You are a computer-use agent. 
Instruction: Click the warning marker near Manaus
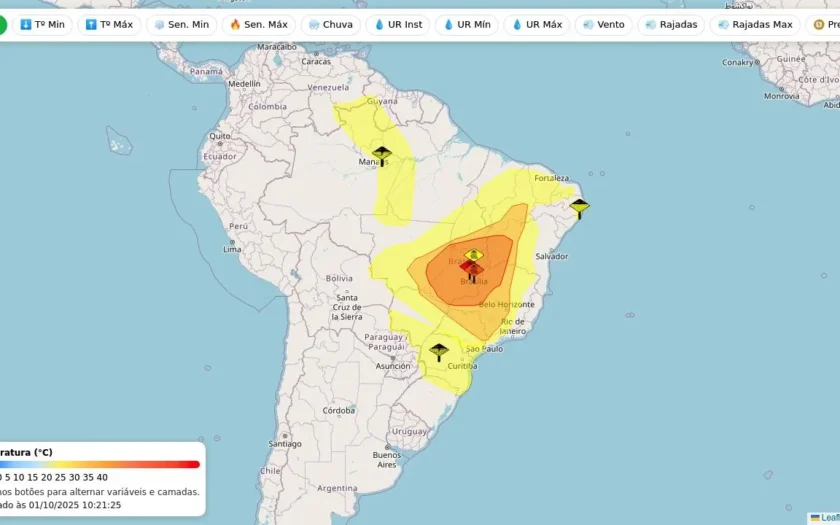[x=381, y=156]
